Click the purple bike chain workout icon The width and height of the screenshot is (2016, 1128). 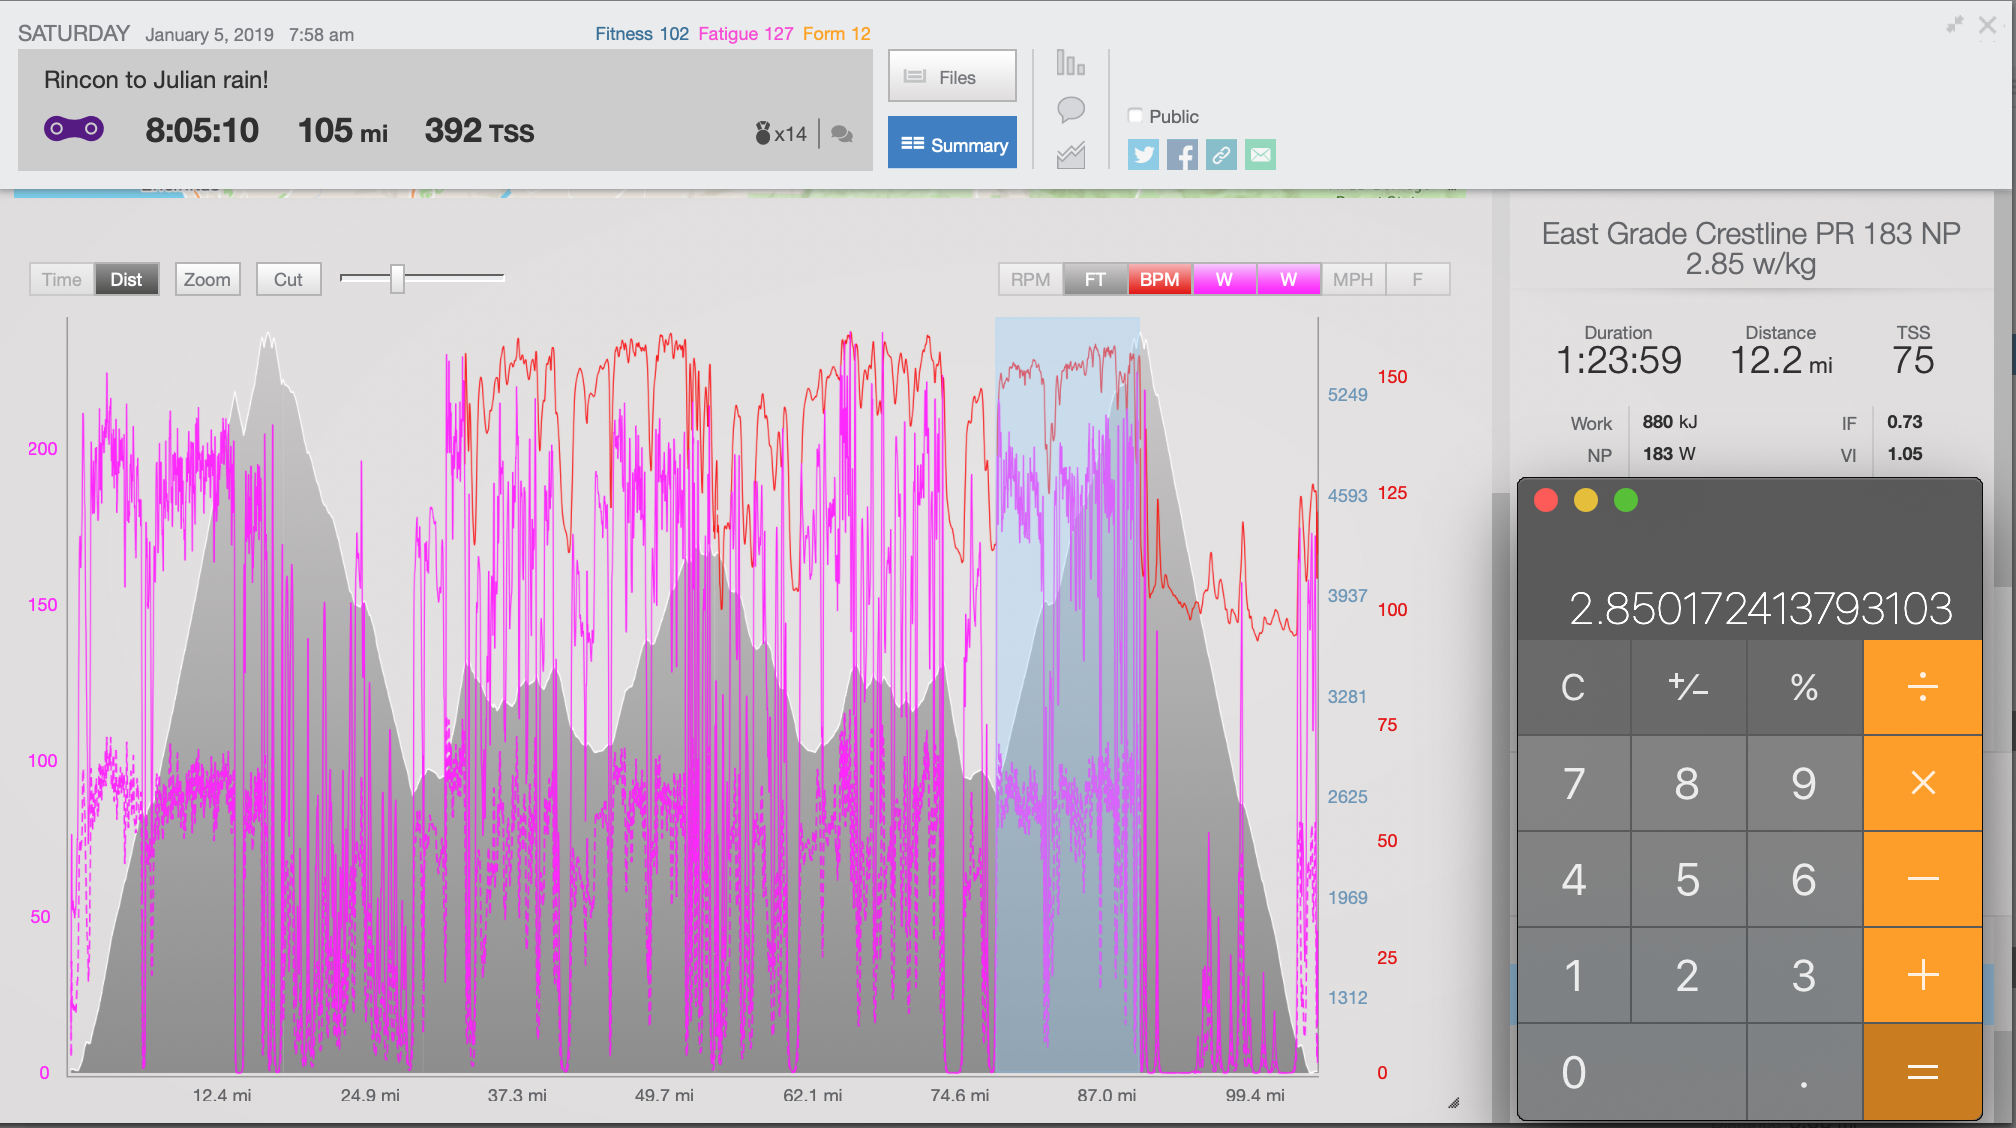coord(74,129)
